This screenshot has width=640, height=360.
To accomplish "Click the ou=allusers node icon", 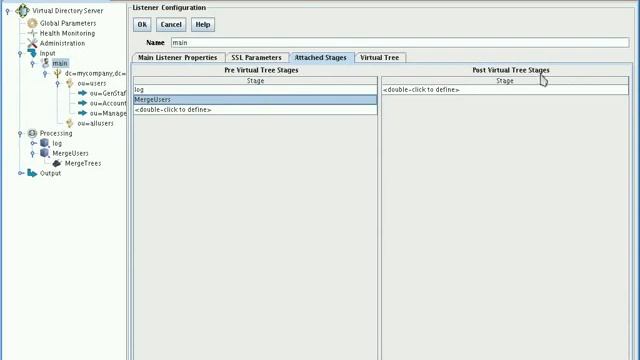I will 70,123.
